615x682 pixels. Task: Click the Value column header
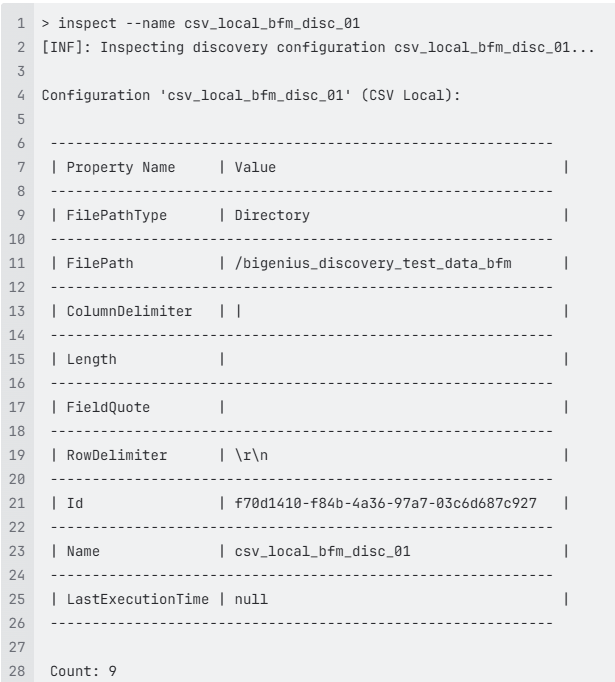(255, 167)
